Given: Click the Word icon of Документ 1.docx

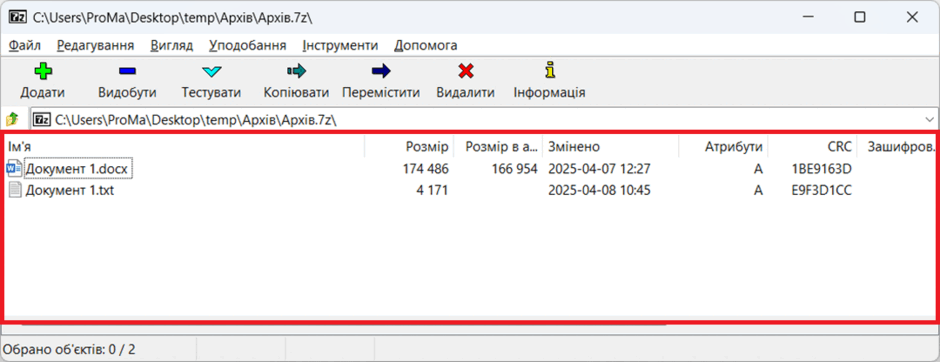Looking at the screenshot, I should (14, 169).
